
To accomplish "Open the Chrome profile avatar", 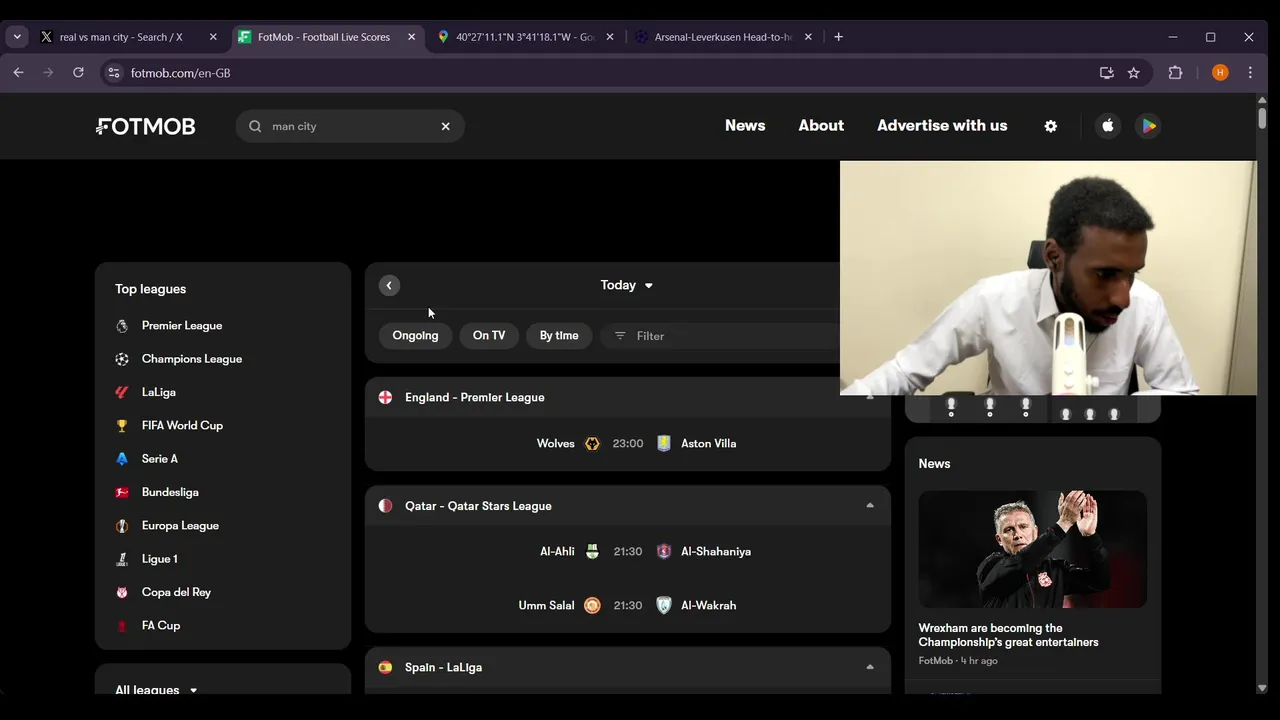I will [1220, 73].
